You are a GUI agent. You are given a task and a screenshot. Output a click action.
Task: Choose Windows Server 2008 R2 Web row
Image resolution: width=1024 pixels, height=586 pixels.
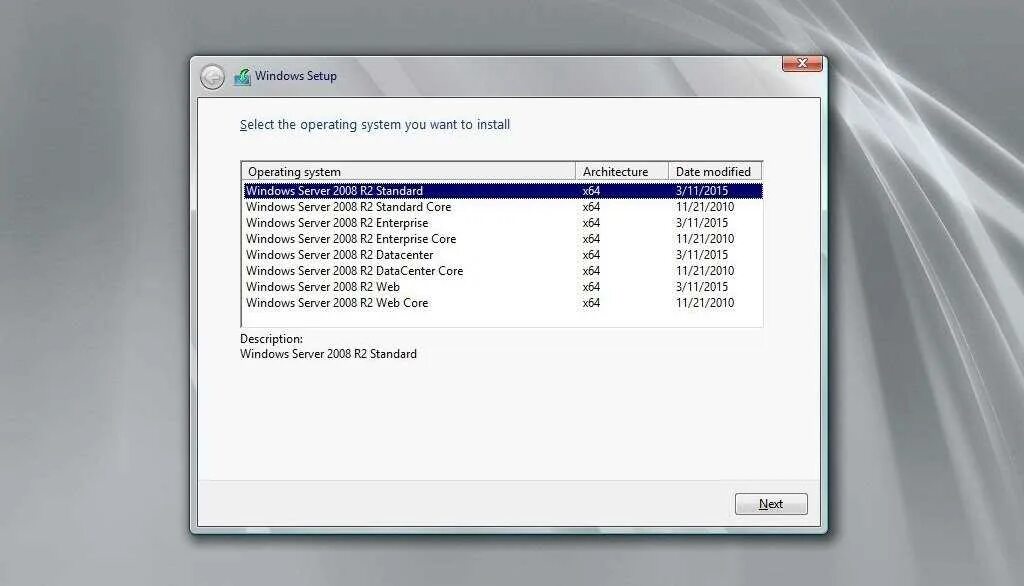pyautogui.click(x=503, y=287)
